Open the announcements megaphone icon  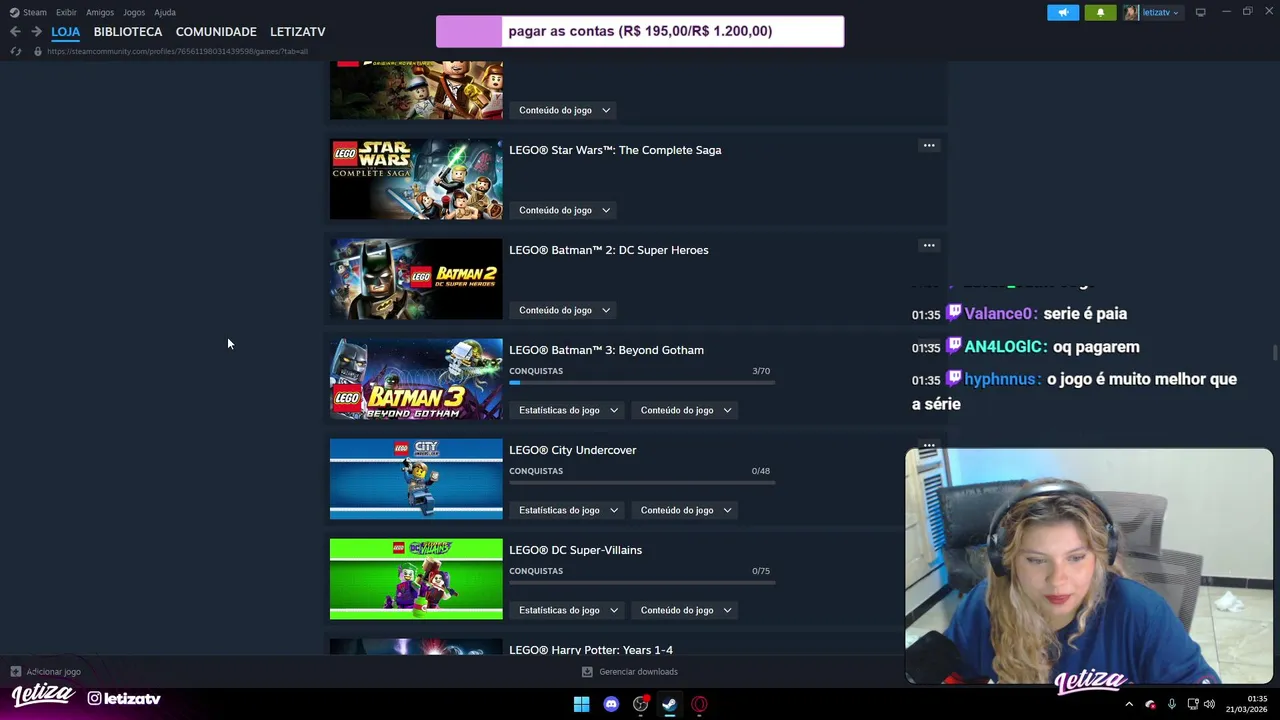pos(1063,12)
